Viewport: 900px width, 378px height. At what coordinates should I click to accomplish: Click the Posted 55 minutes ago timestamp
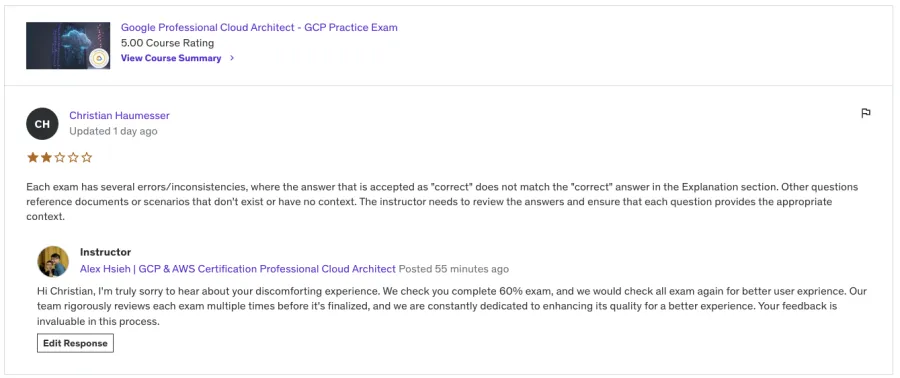(x=453, y=268)
